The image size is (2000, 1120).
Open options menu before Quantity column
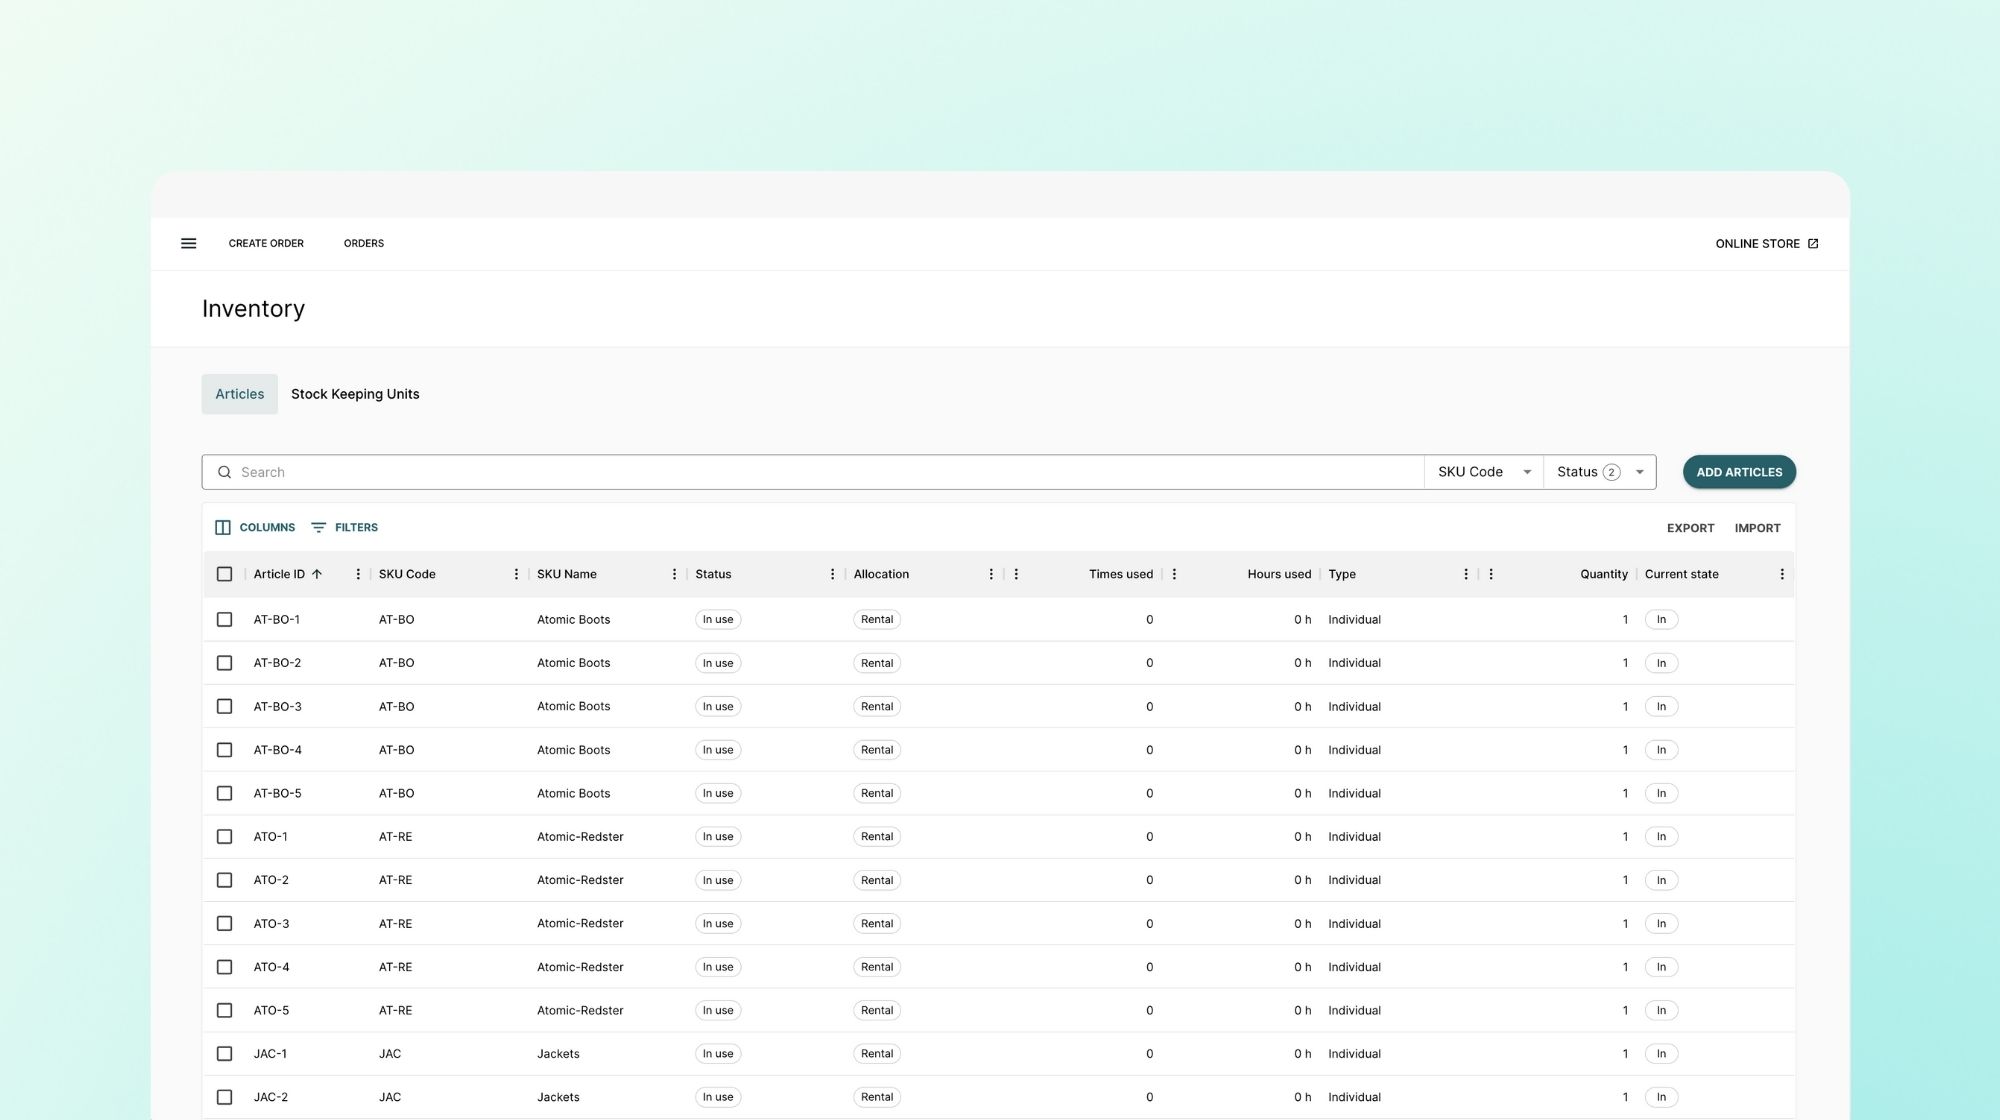pos(1491,574)
